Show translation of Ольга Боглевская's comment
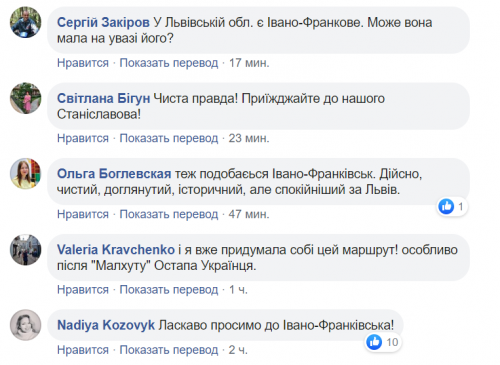 (x=169, y=214)
